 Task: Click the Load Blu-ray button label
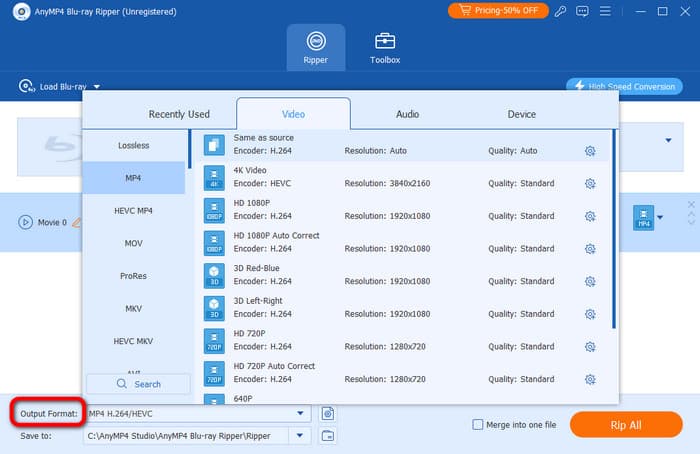[63, 87]
